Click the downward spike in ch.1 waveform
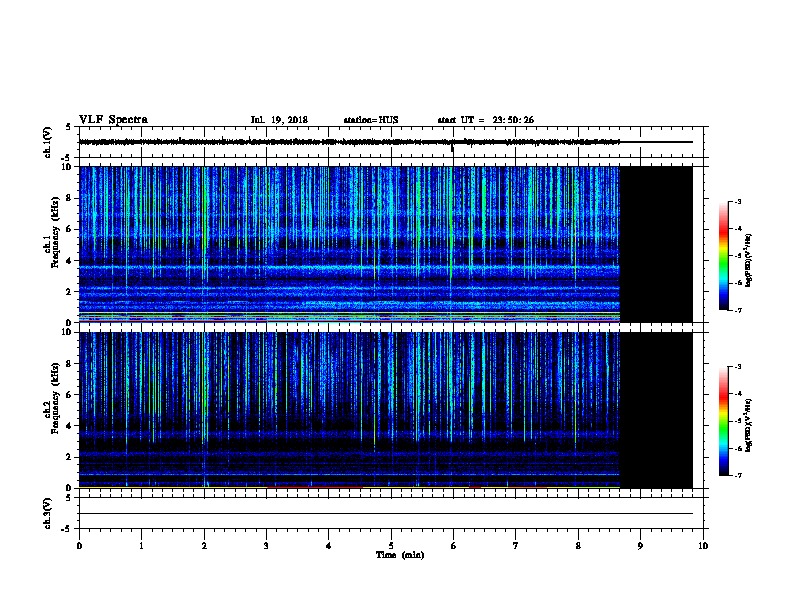 coord(452,148)
